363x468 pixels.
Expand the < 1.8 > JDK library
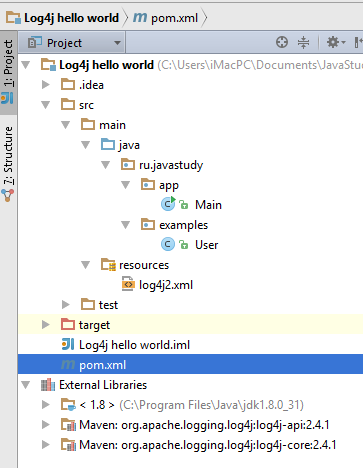coord(46,405)
